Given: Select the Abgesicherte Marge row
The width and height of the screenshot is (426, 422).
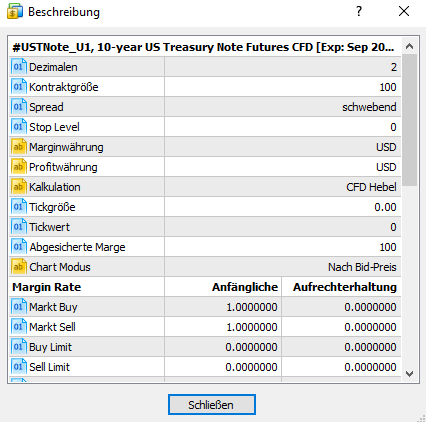Looking at the screenshot, I should coord(205,247).
